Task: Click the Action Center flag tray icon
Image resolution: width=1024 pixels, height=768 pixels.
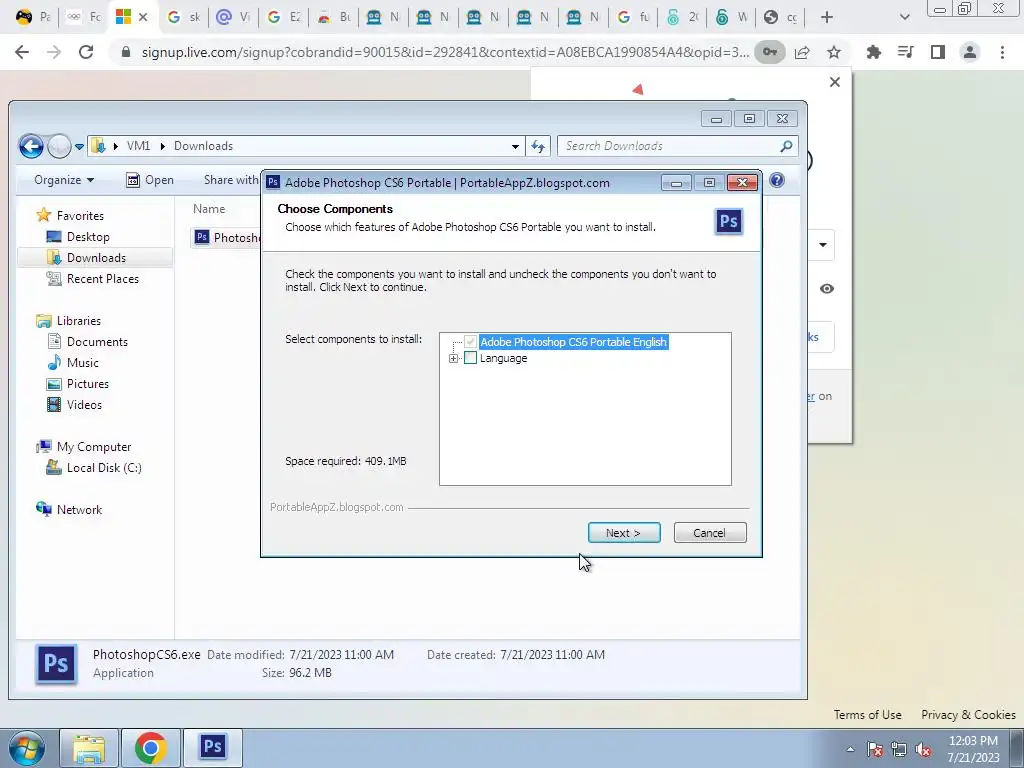Action: pos(875,750)
